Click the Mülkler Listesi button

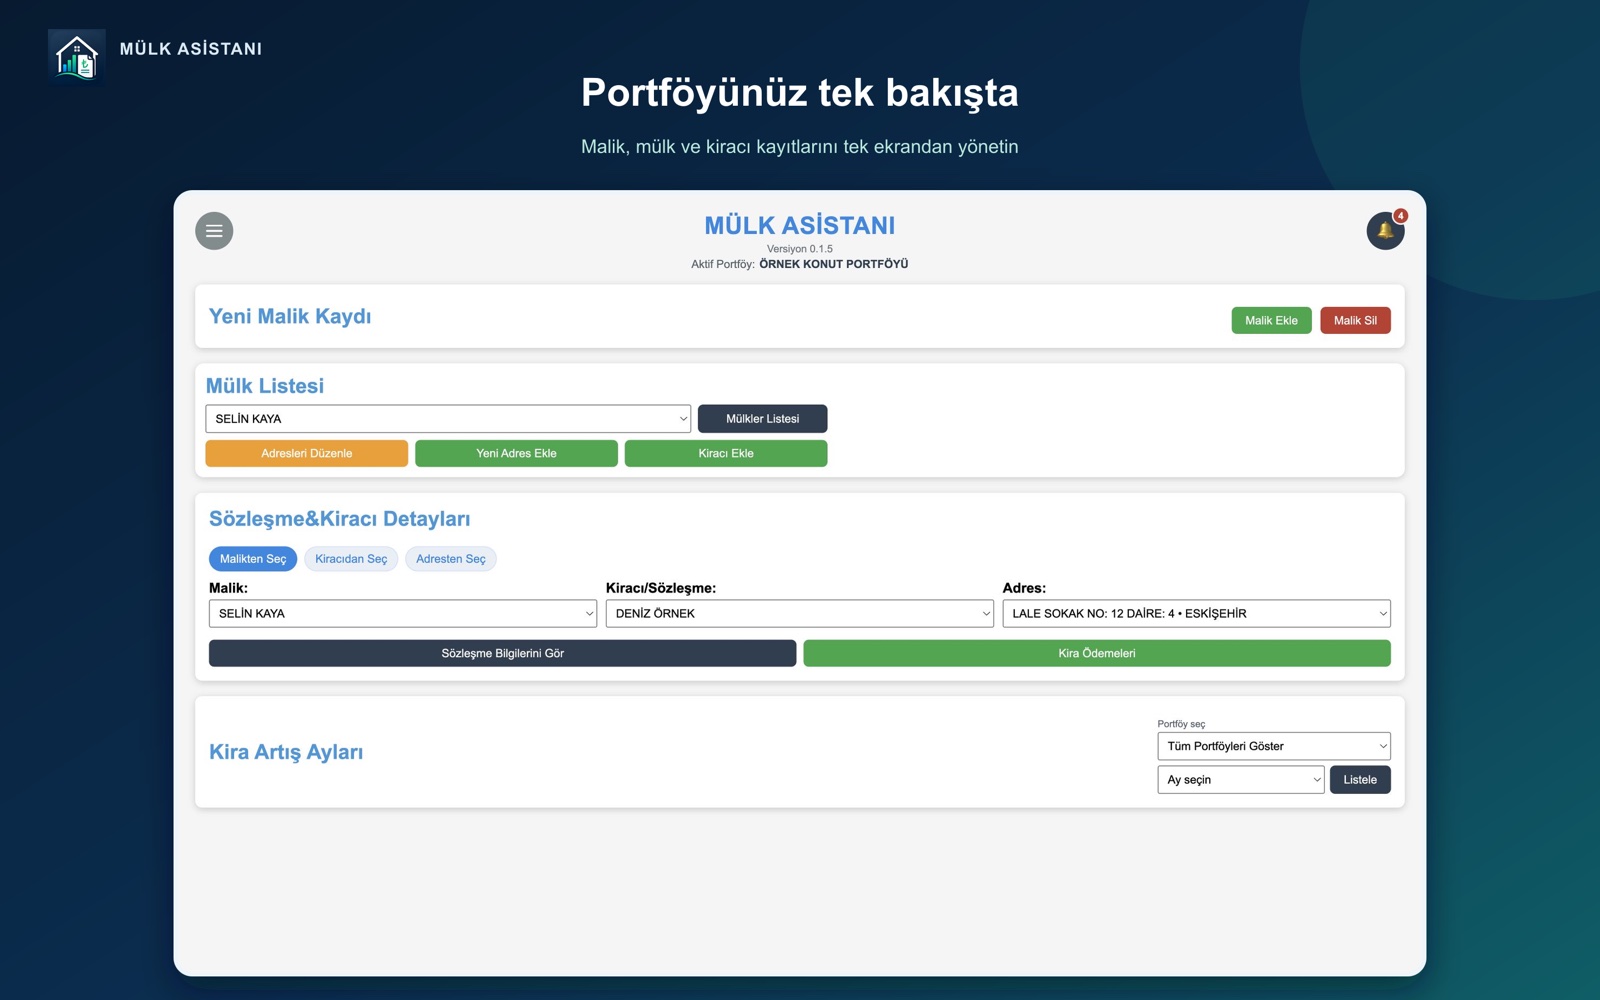coord(762,419)
